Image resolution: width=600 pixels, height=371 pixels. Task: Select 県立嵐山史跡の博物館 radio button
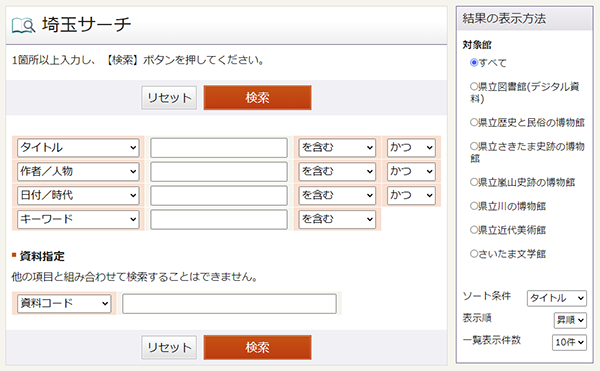(474, 182)
